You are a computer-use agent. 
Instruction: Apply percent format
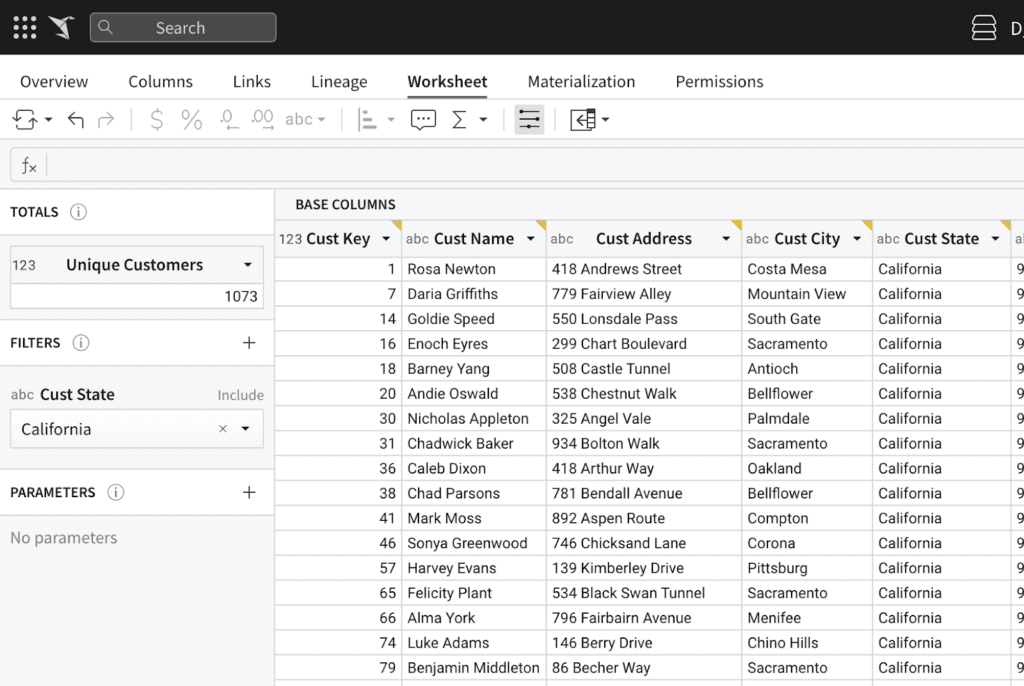tap(191, 120)
